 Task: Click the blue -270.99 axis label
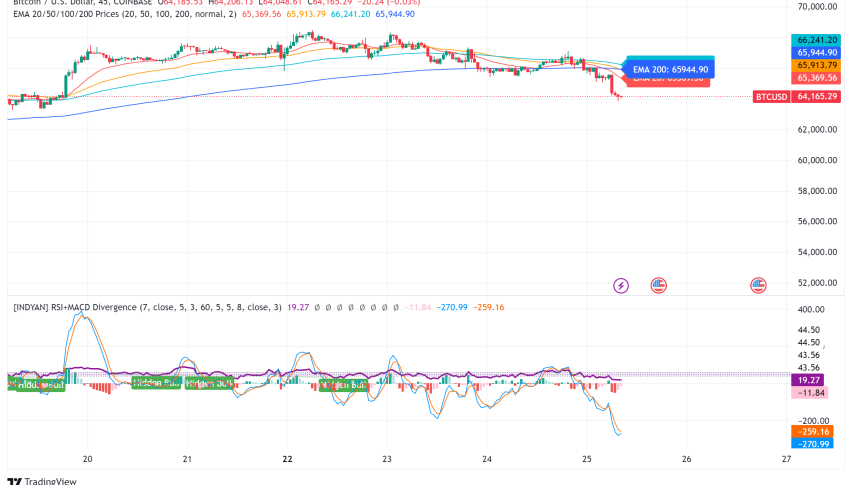[812, 444]
